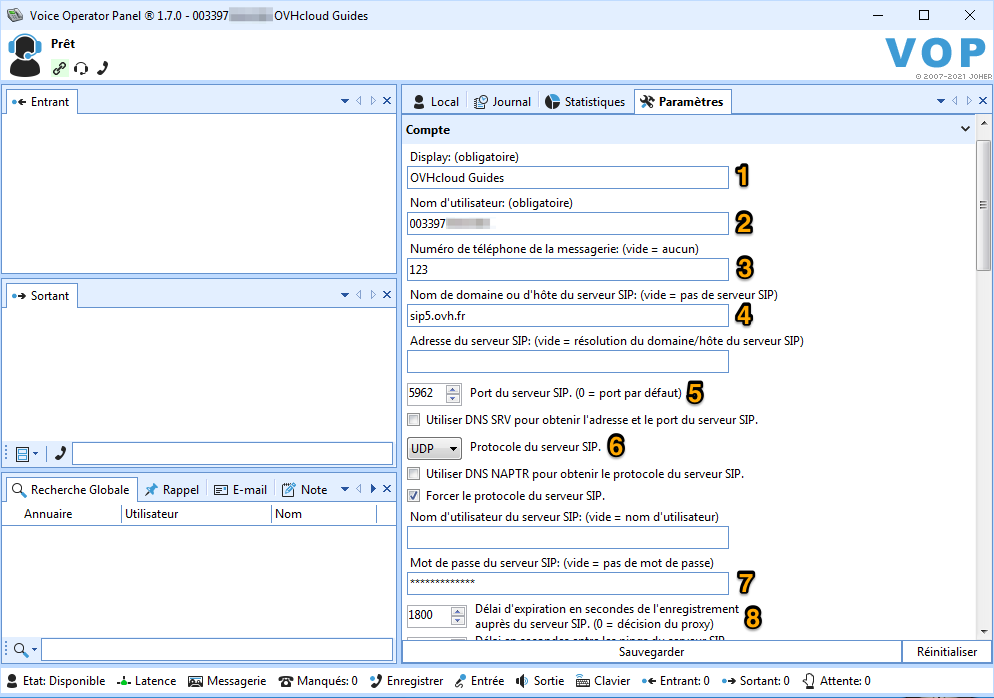Click the phone handset icon under Prêt
The height and width of the screenshot is (698, 994).
tap(101, 68)
